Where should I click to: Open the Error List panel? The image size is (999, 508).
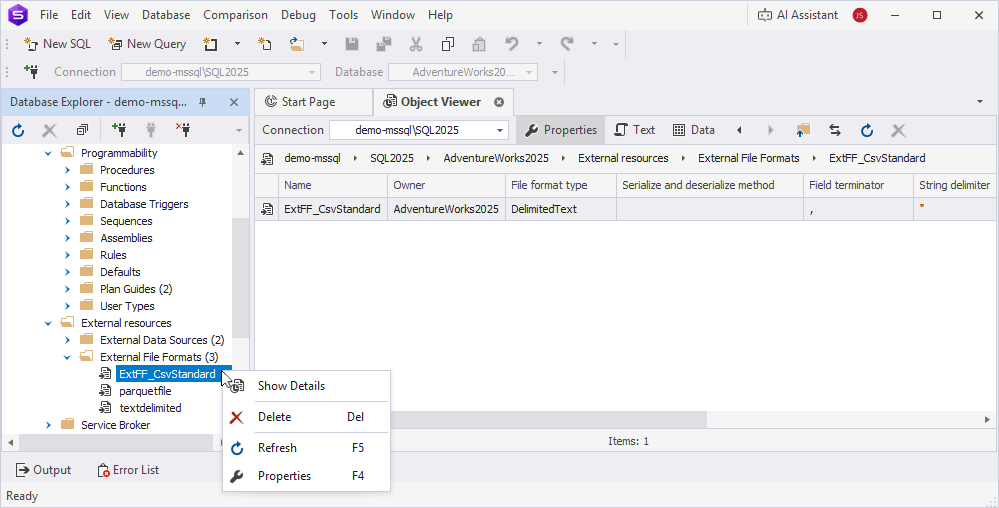point(128,470)
